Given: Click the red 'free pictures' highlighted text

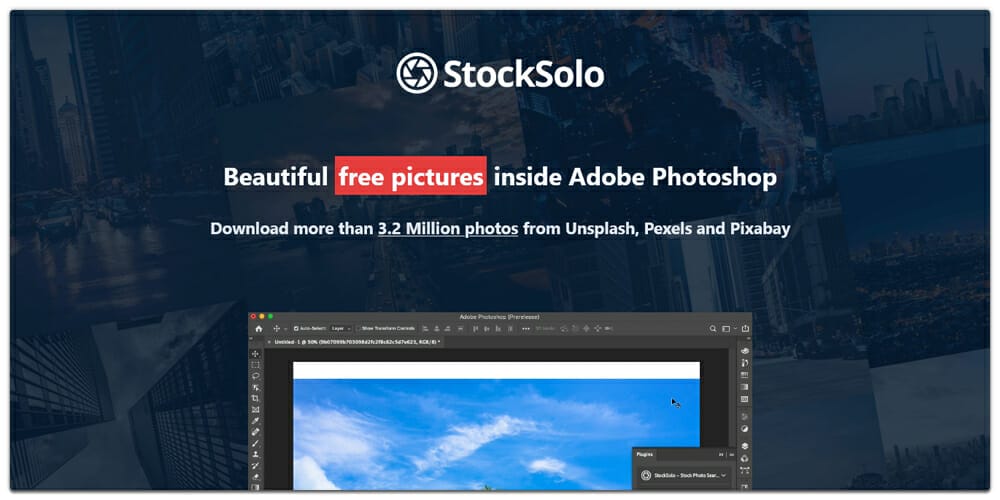Looking at the screenshot, I should [411, 176].
